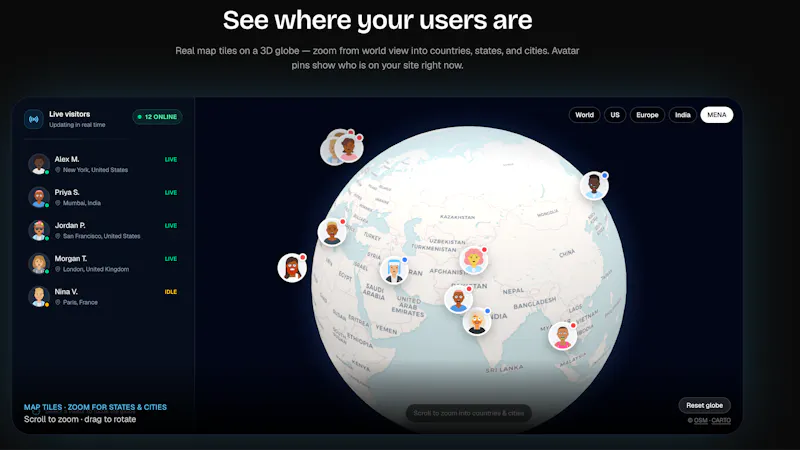
Task: Click Morgan T. avatar in visitor list
Action: click(x=39, y=264)
